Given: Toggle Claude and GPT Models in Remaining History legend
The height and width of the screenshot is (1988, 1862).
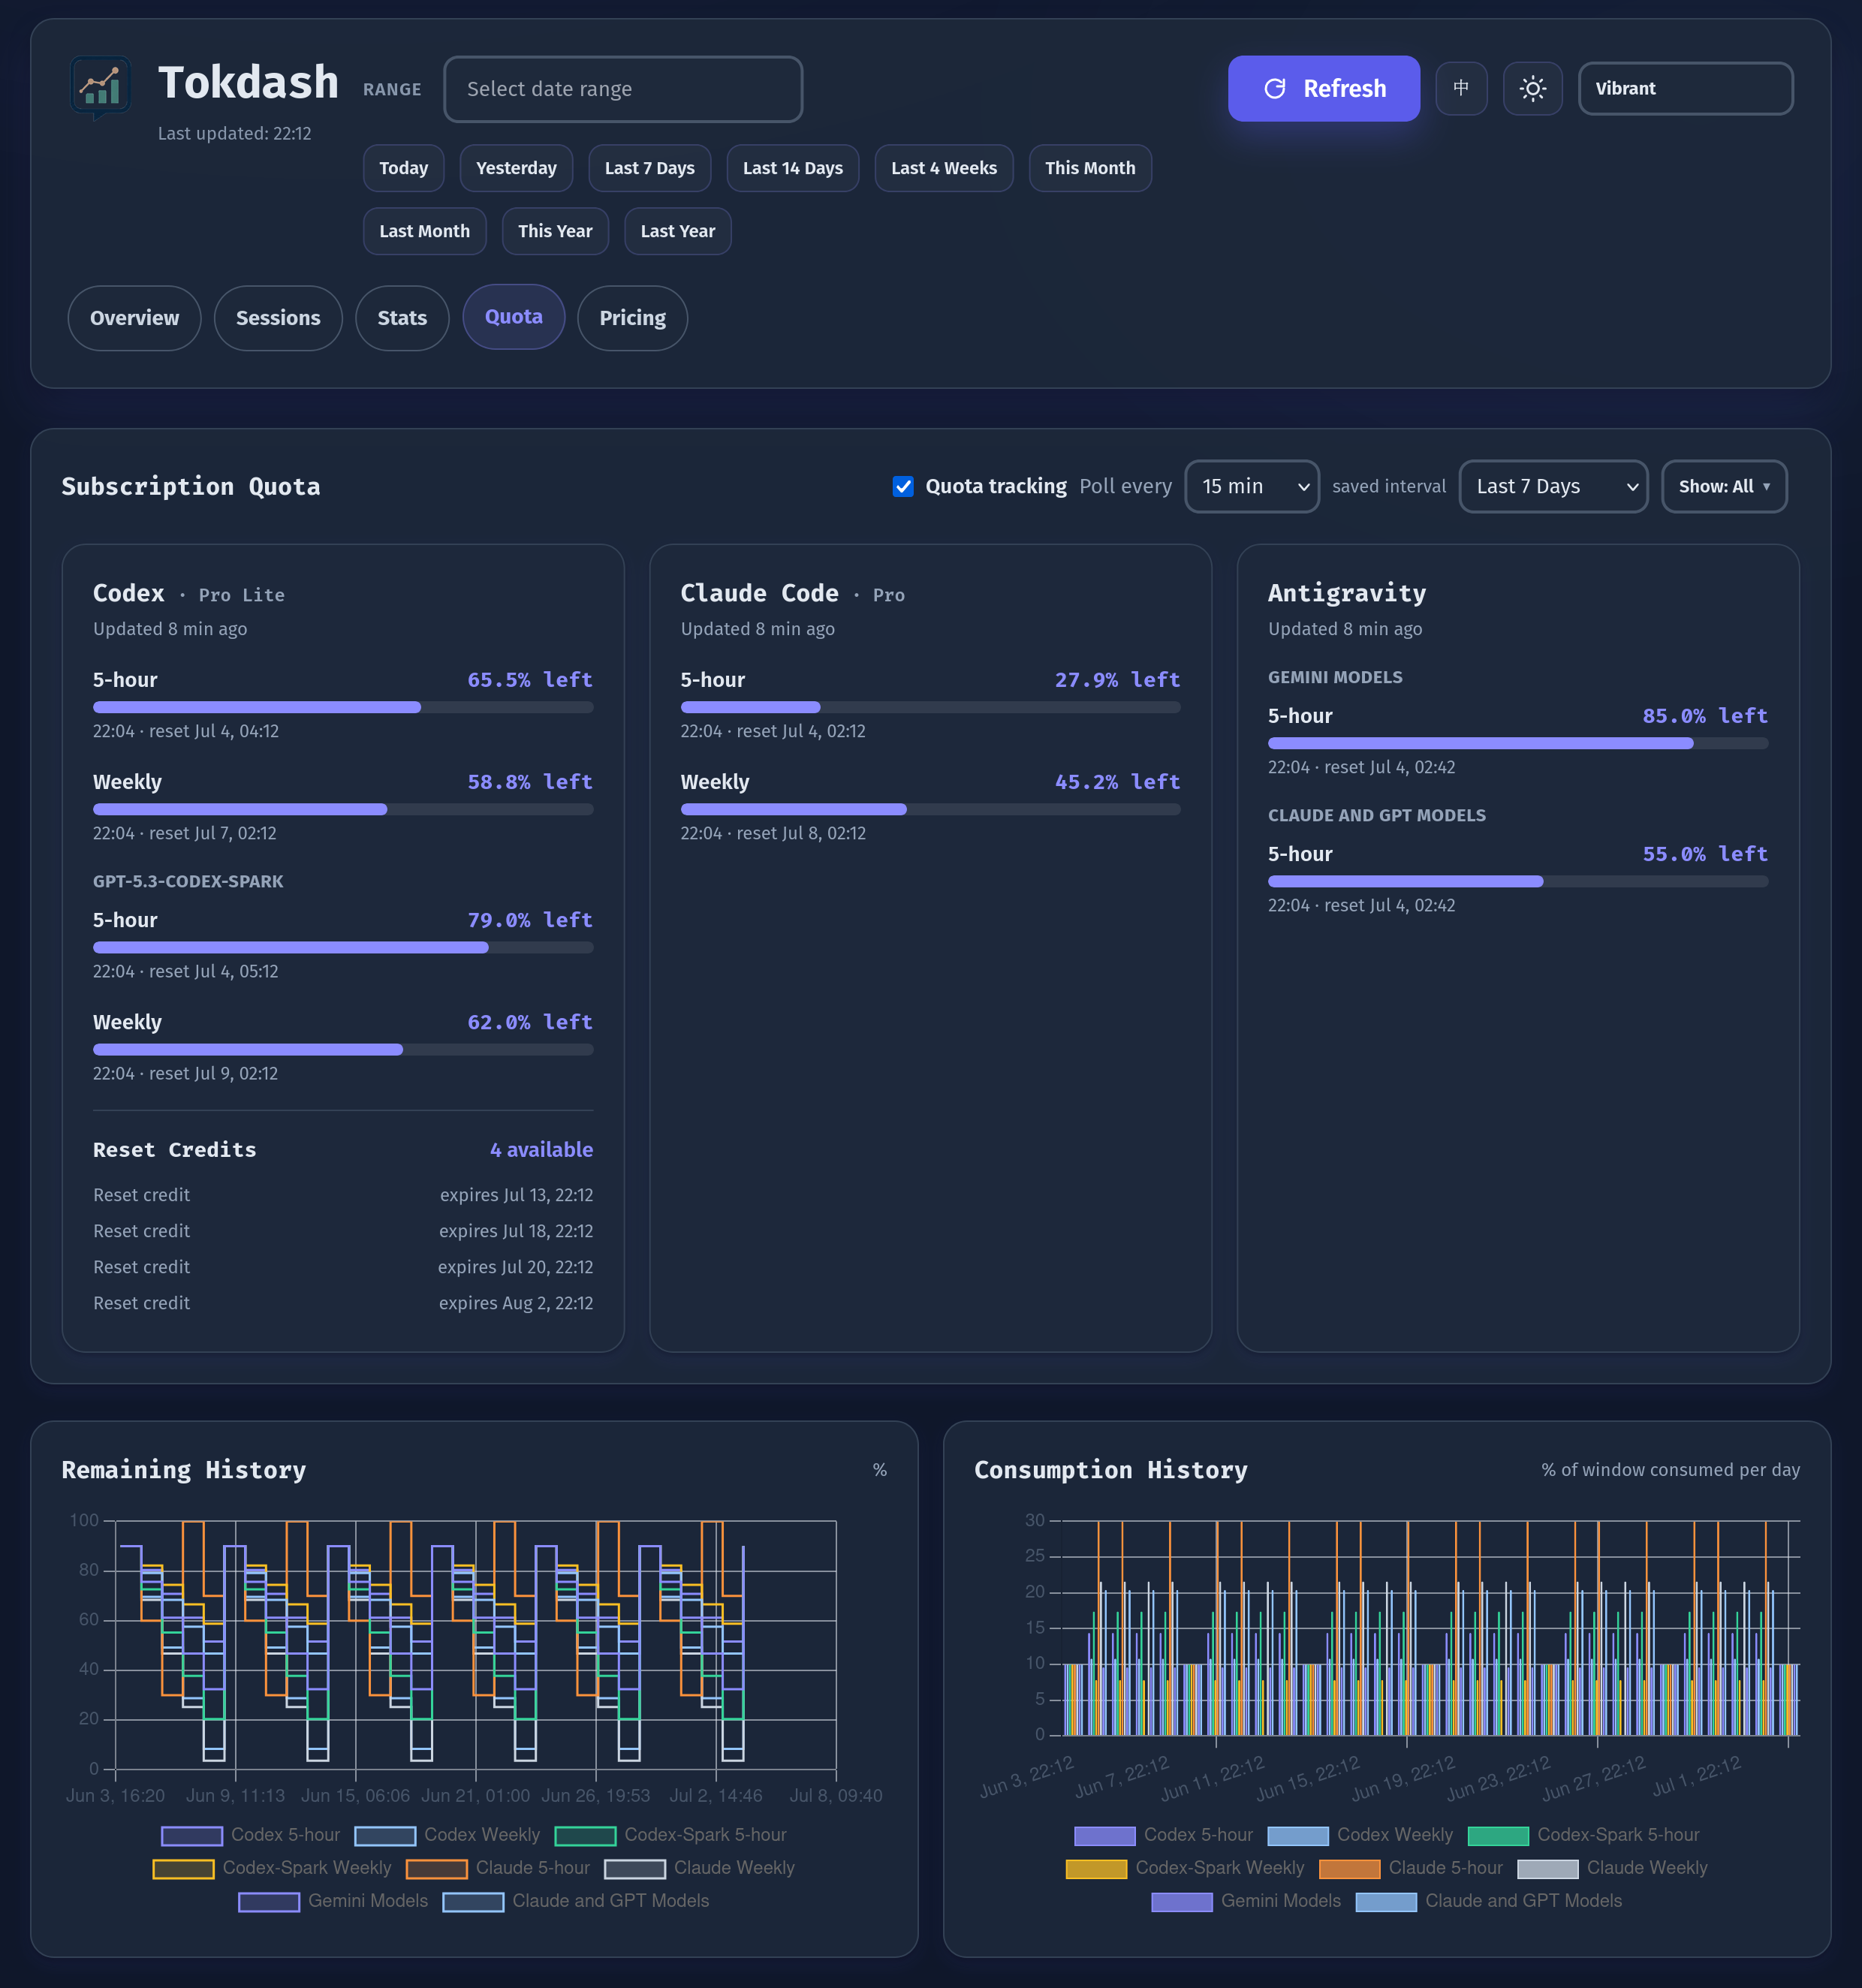Looking at the screenshot, I should click(576, 1901).
